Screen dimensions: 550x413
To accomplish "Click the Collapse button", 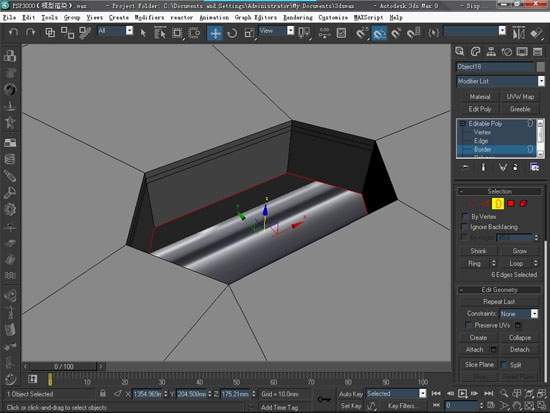I will 520,338.
